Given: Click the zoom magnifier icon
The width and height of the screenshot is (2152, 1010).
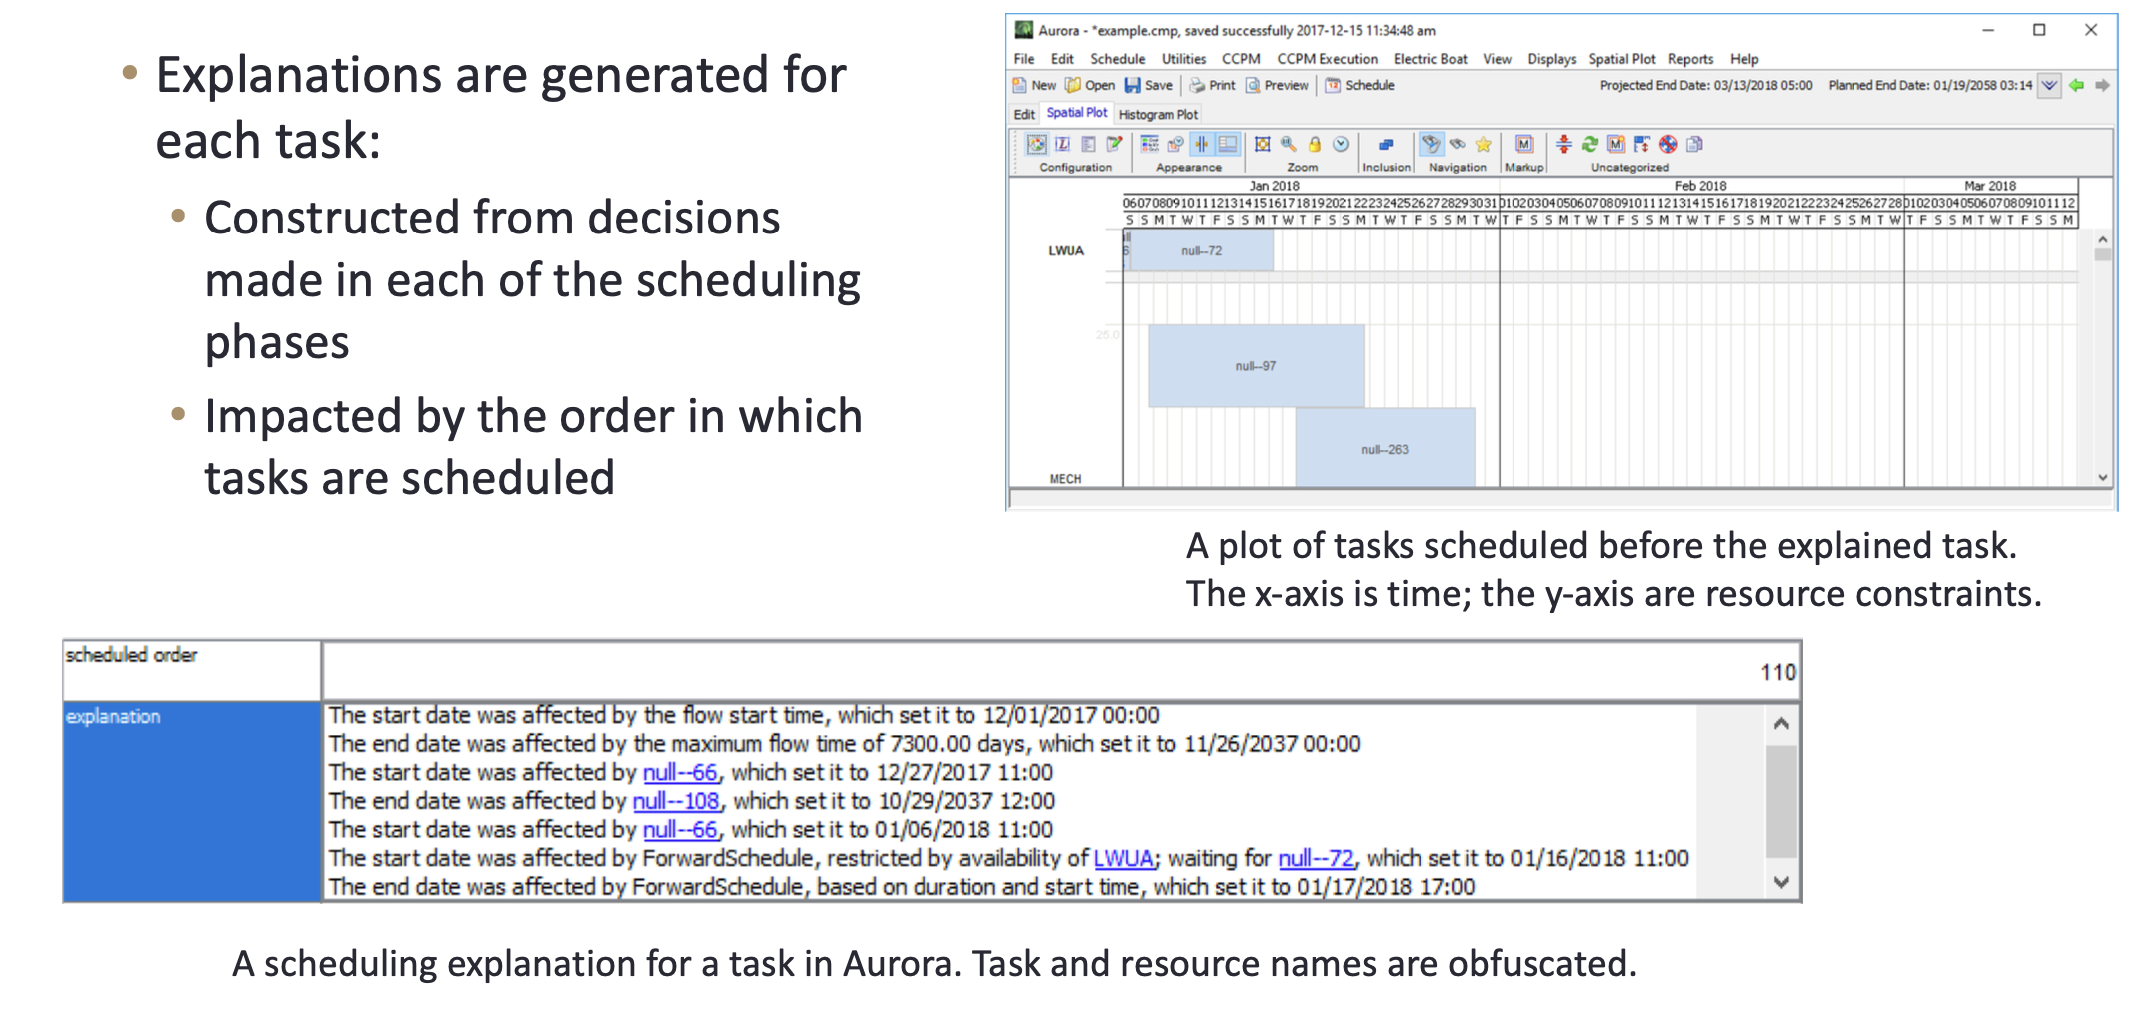Looking at the screenshot, I should pos(1289,145).
